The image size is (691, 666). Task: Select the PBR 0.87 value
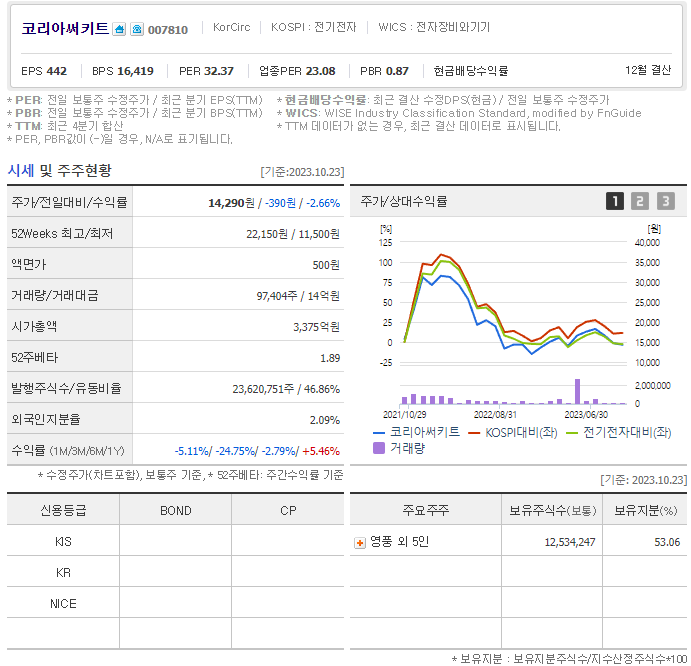click(x=384, y=71)
